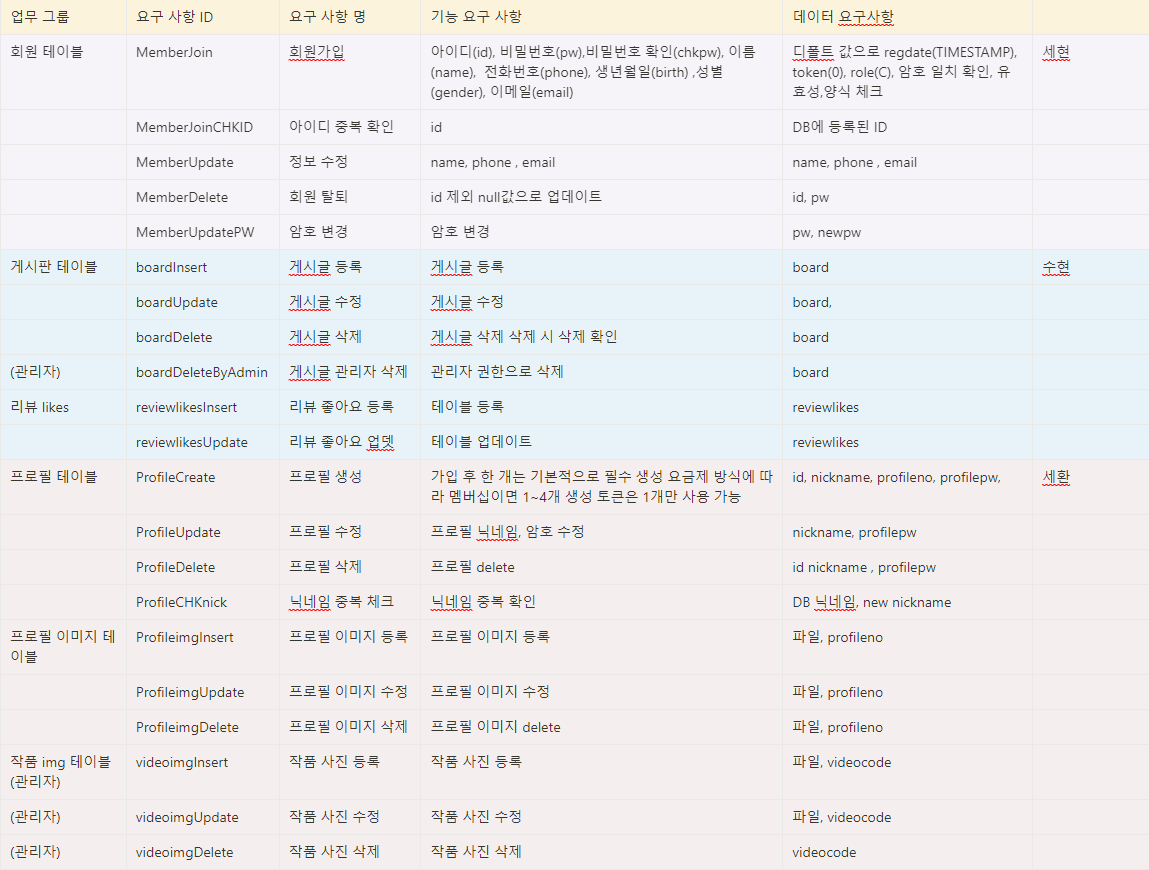Click the '수현' assignee cell
Image resolution: width=1149 pixels, height=870 pixels.
click(1090, 267)
